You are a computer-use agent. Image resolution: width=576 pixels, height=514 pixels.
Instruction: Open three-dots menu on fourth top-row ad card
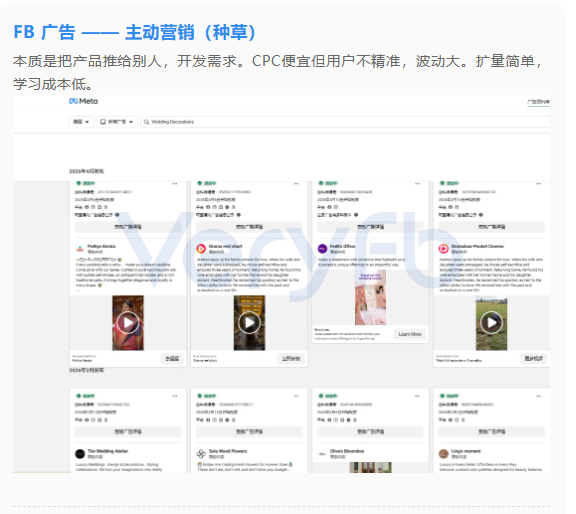539,183
